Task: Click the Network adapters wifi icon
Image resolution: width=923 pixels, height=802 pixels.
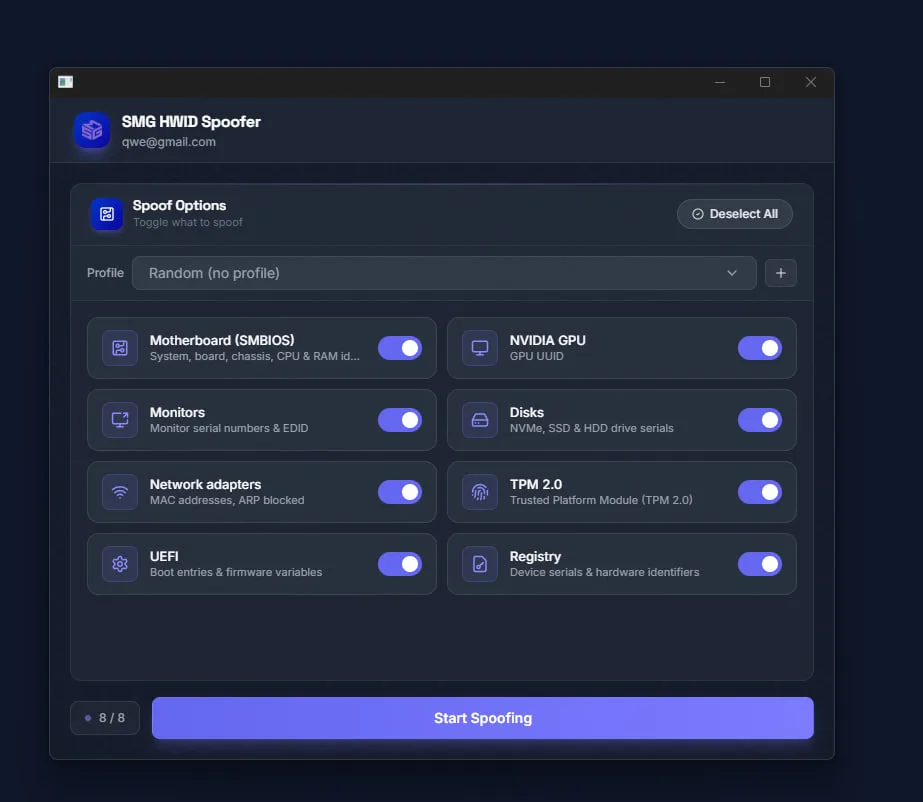Action: [120, 492]
